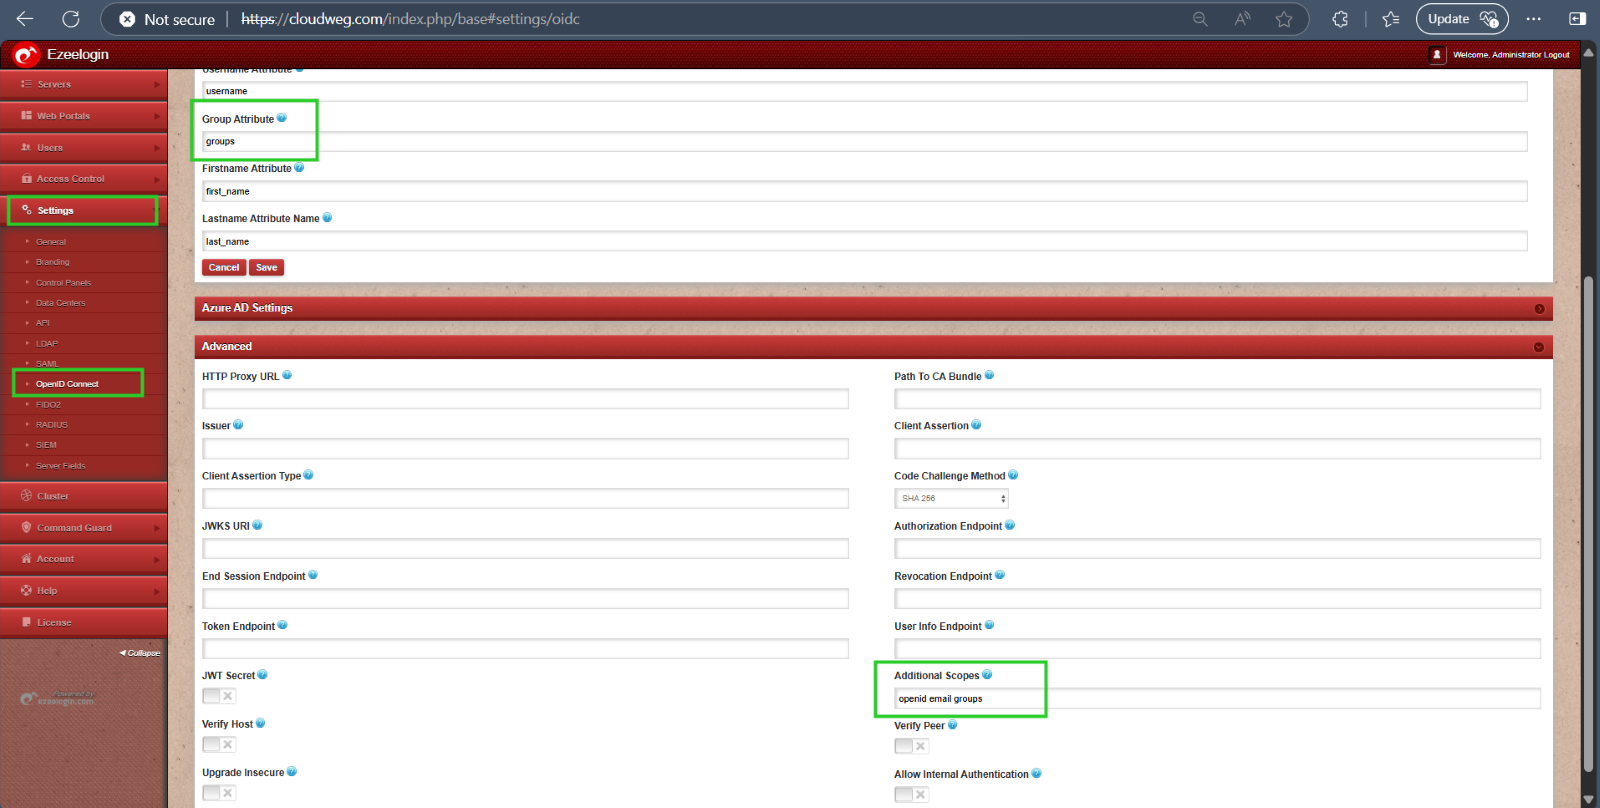Click the Group Attribute input field
Image resolution: width=1600 pixels, height=808 pixels.
click(865, 141)
